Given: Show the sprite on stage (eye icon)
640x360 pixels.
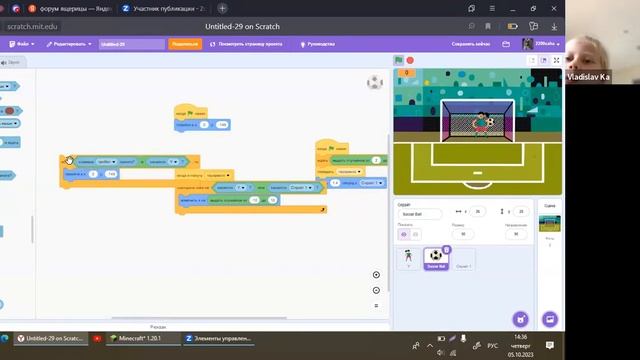Looking at the screenshot, I should point(404,234).
